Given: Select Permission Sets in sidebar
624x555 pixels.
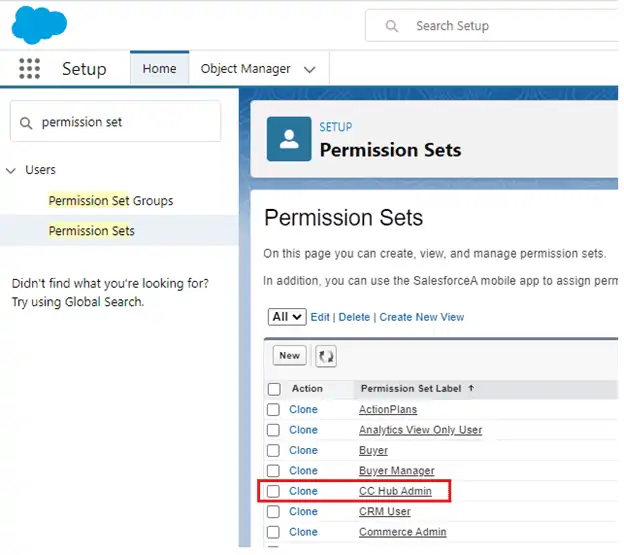Looking at the screenshot, I should point(92,231).
